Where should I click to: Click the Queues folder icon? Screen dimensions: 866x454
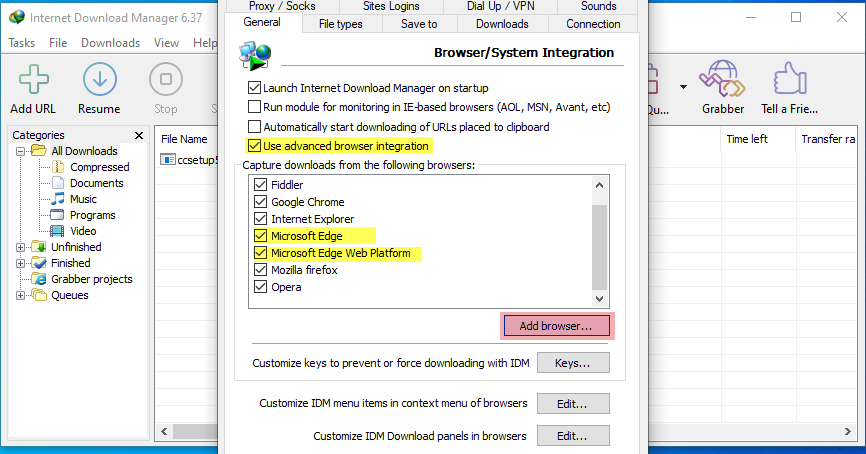point(39,295)
